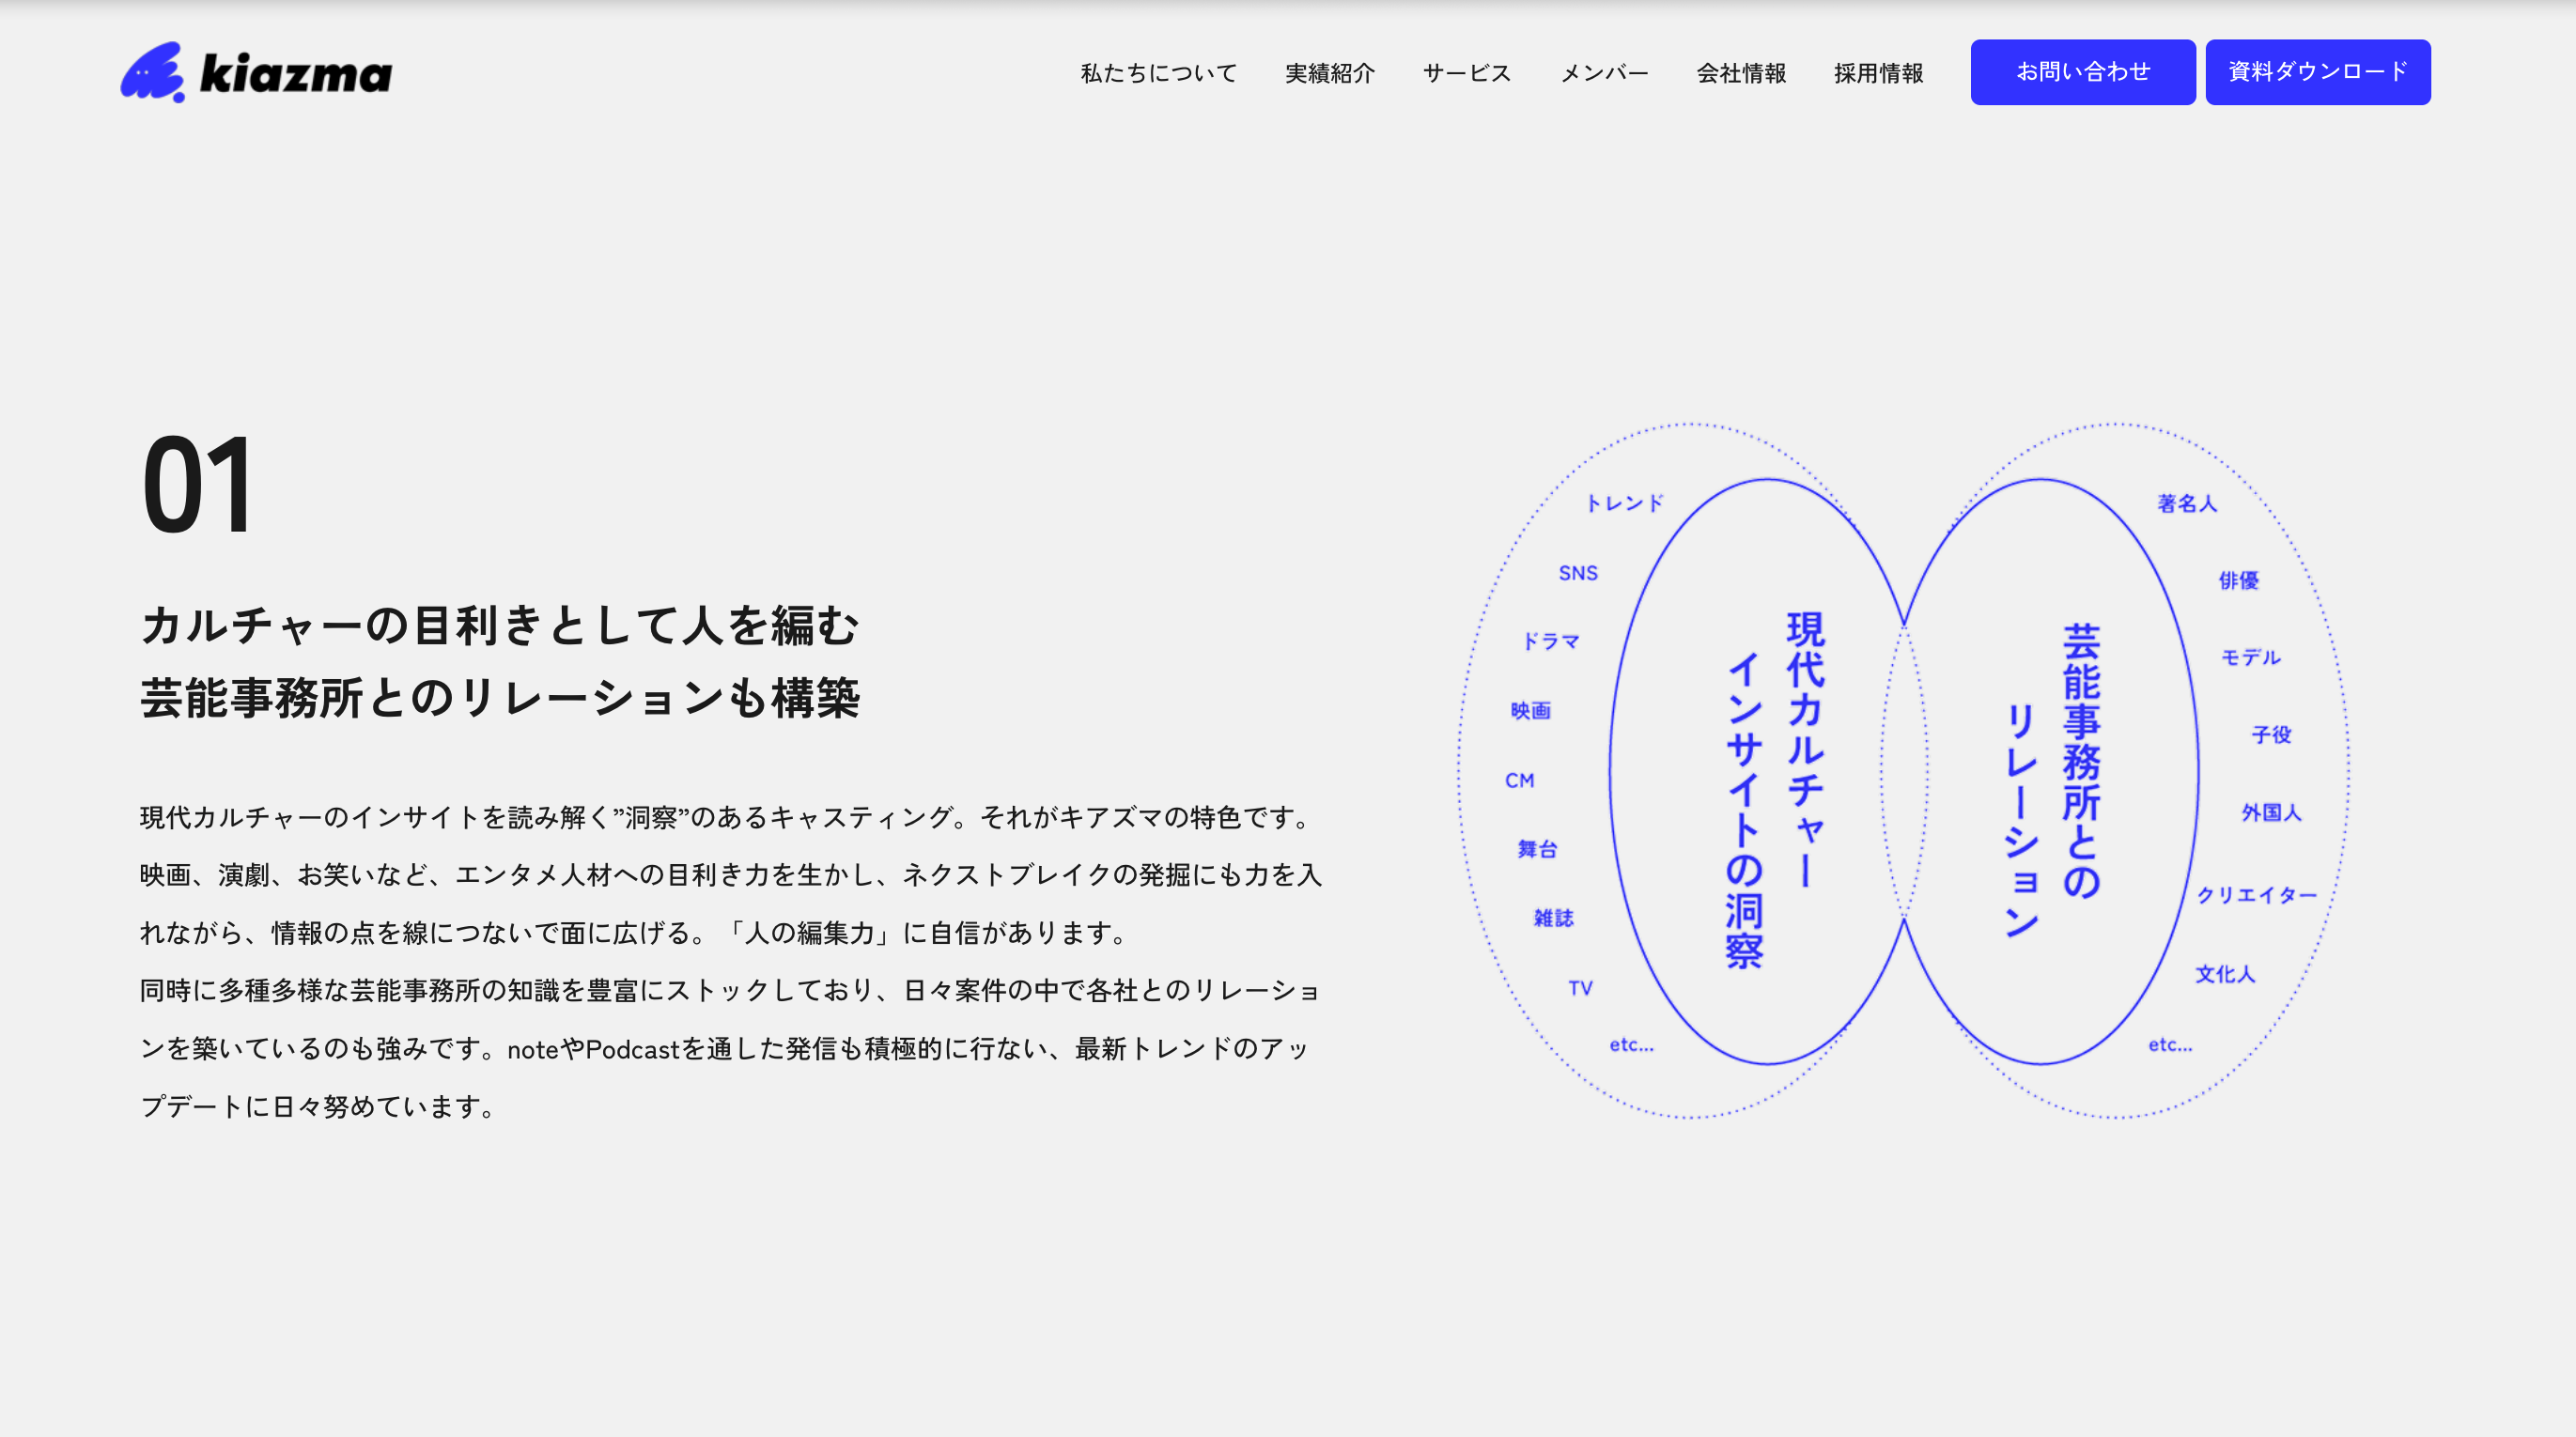Click the トレンド label in the diagram

1624,503
